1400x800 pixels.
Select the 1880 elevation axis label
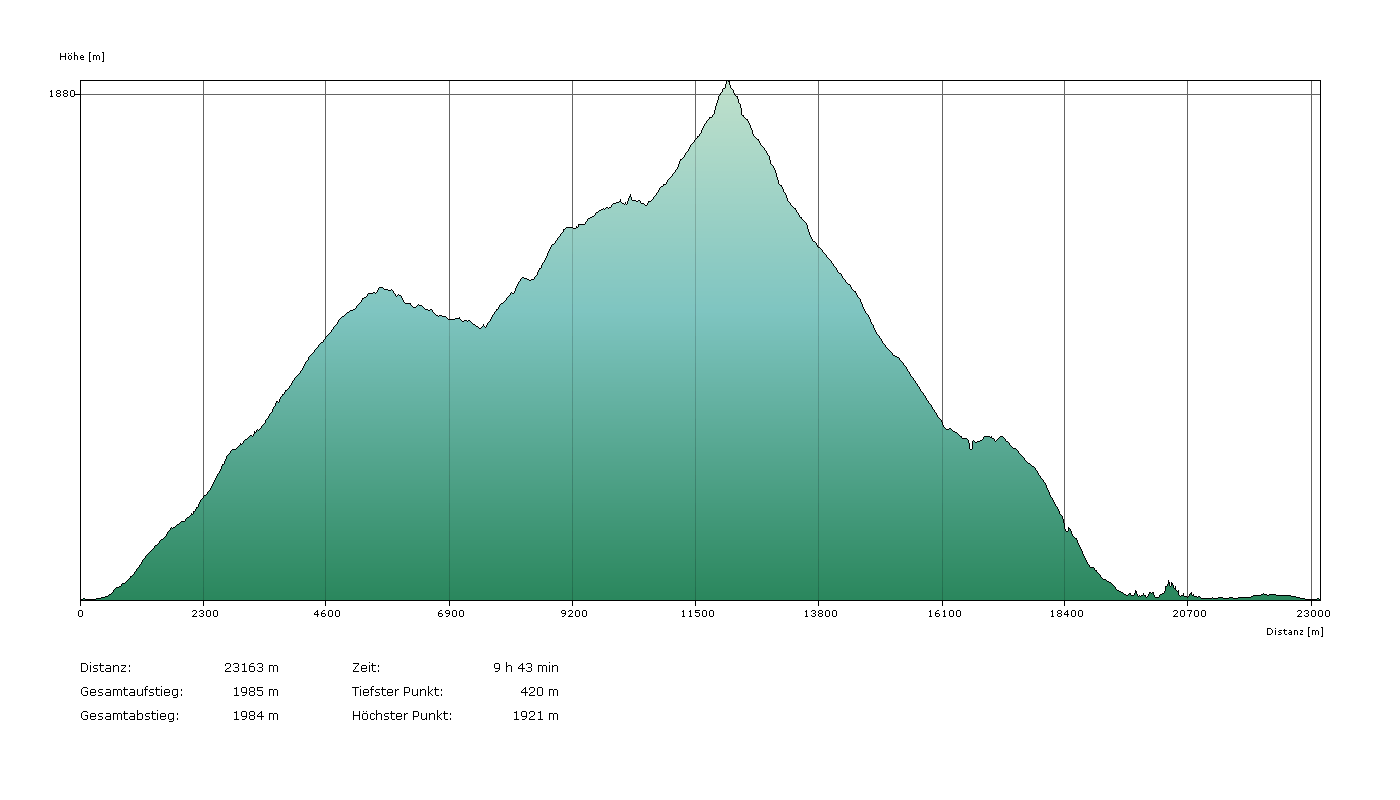click(62, 94)
